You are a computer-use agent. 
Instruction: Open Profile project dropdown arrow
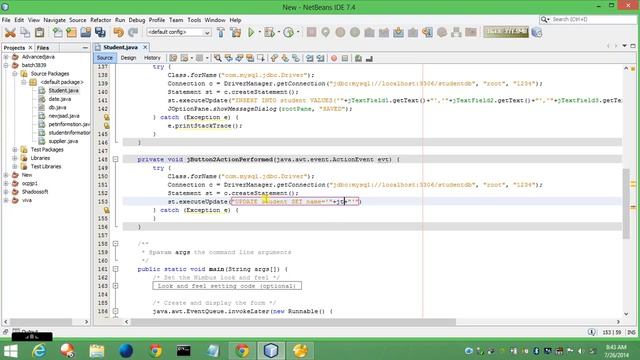[298, 32]
